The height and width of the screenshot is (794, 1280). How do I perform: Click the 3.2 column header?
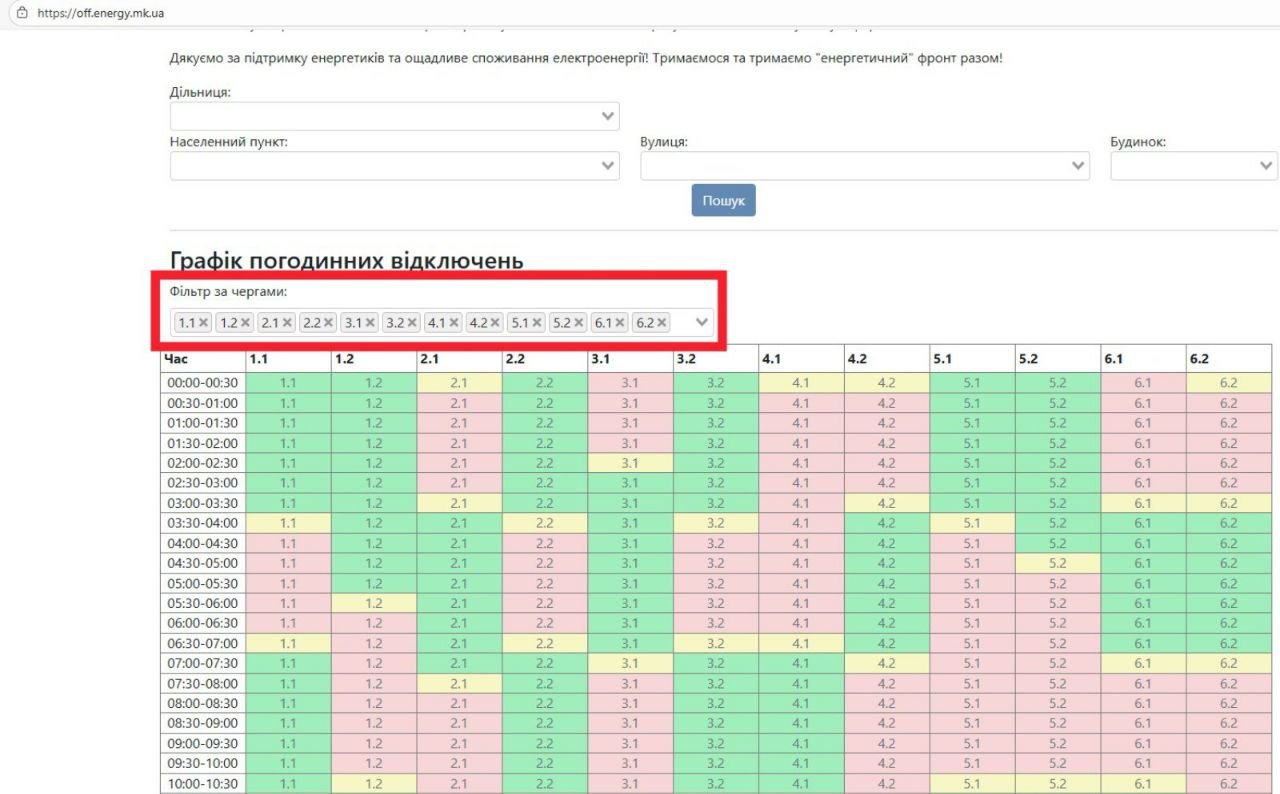click(715, 359)
